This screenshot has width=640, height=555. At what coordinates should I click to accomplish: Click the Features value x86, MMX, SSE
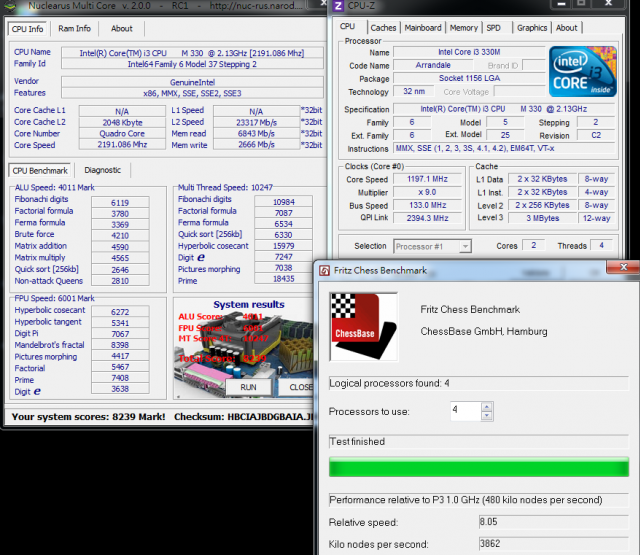(192, 93)
